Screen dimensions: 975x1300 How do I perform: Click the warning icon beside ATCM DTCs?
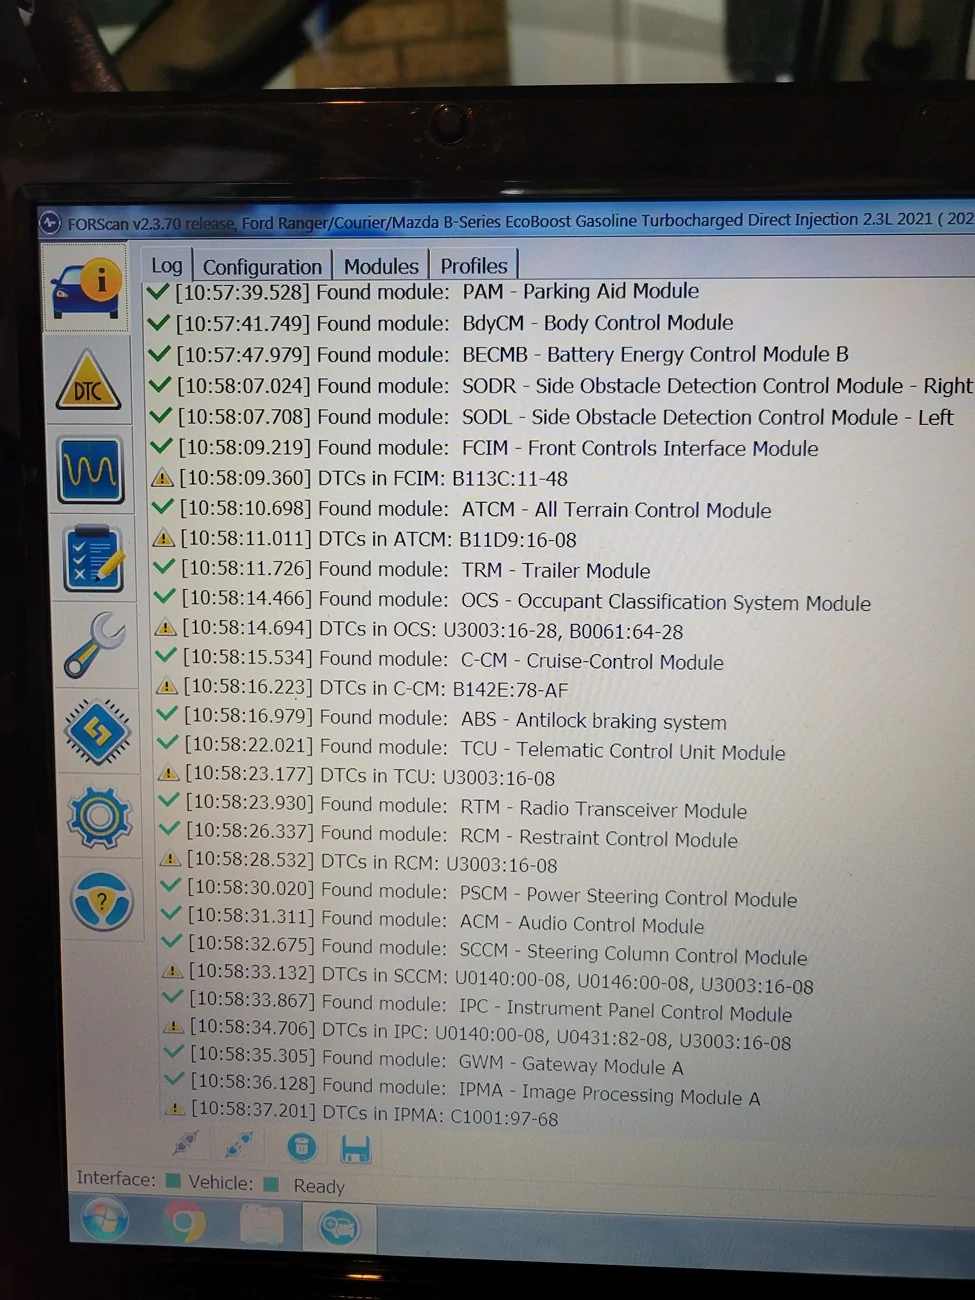pyautogui.click(x=164, y=539)
